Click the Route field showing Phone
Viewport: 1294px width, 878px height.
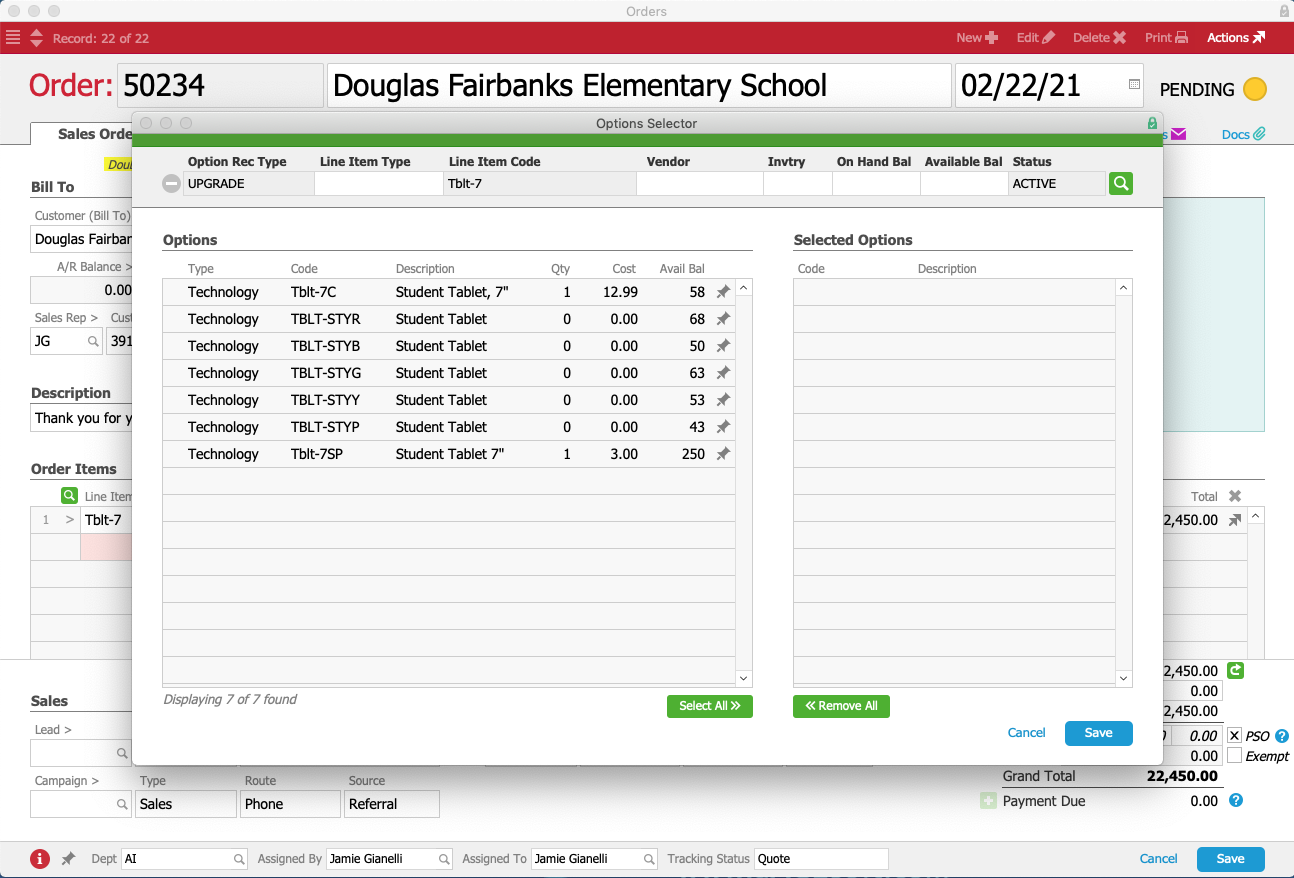[x=291, y=804]
